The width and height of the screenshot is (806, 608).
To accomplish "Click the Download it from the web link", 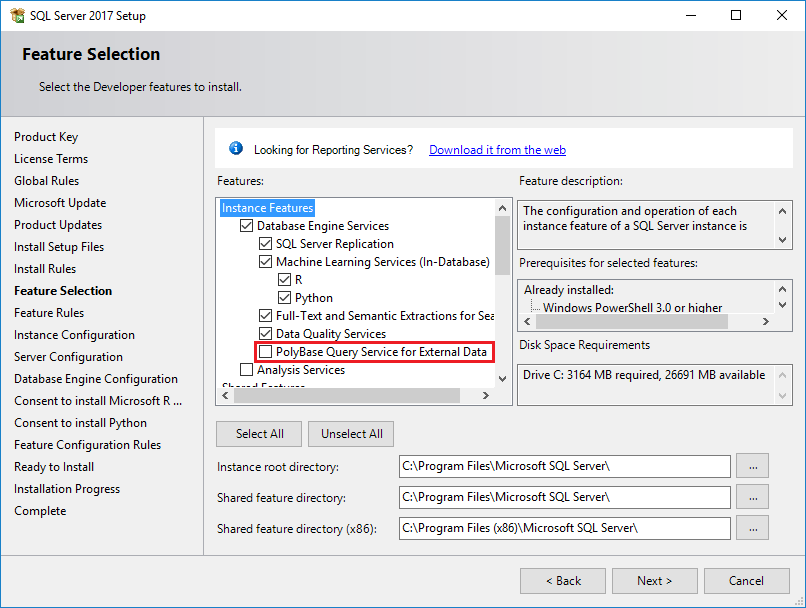I will [497, 148].
